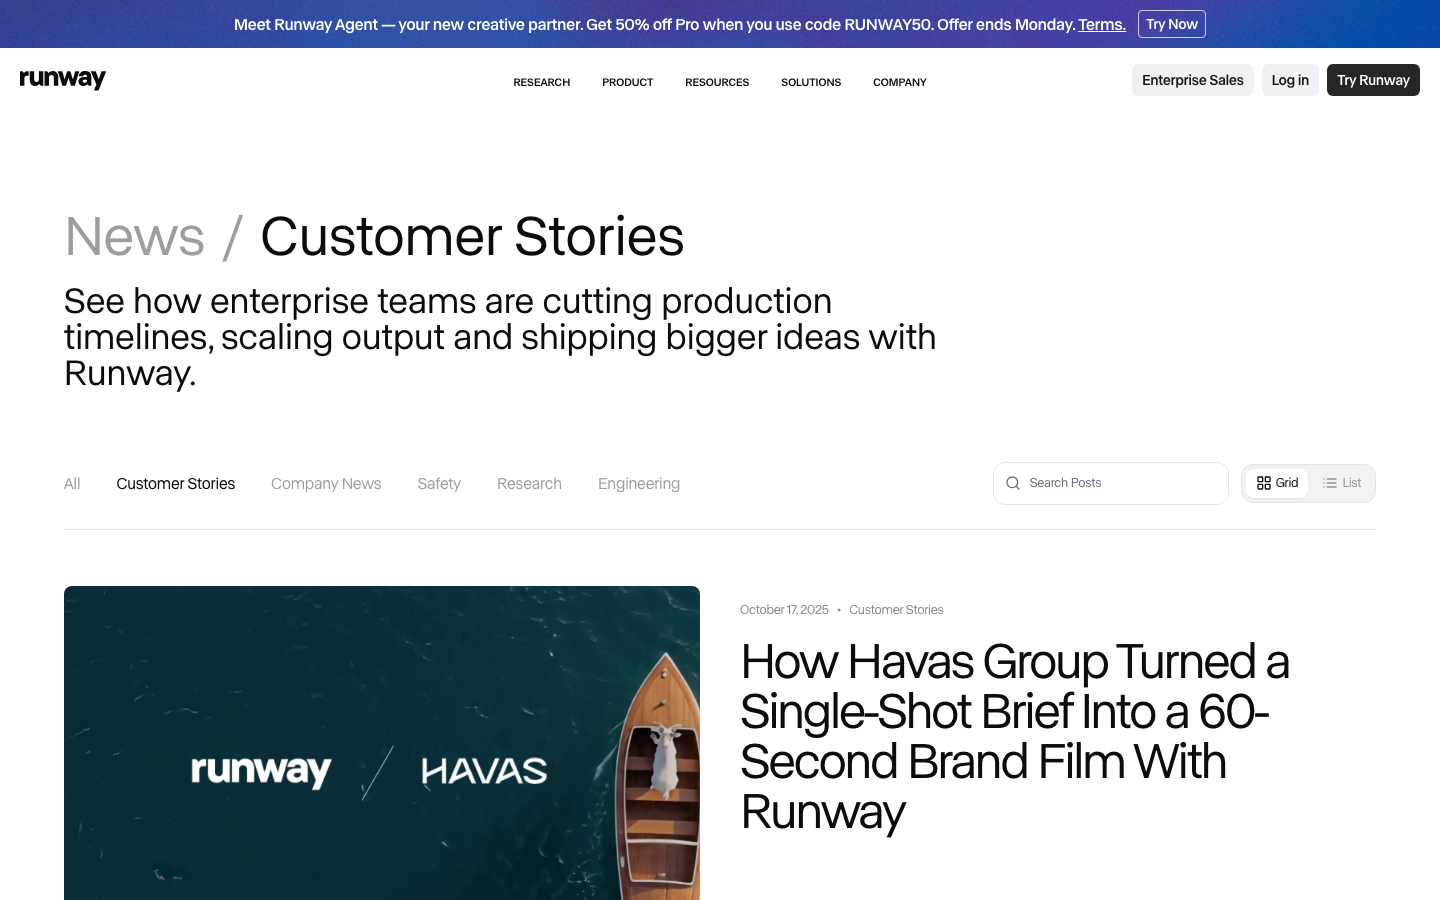Image resolution: width=1440 pixels, height=900 pixels.
Task: Go to News via the breadcrumb heading
Action: click(x=135, y=237)
